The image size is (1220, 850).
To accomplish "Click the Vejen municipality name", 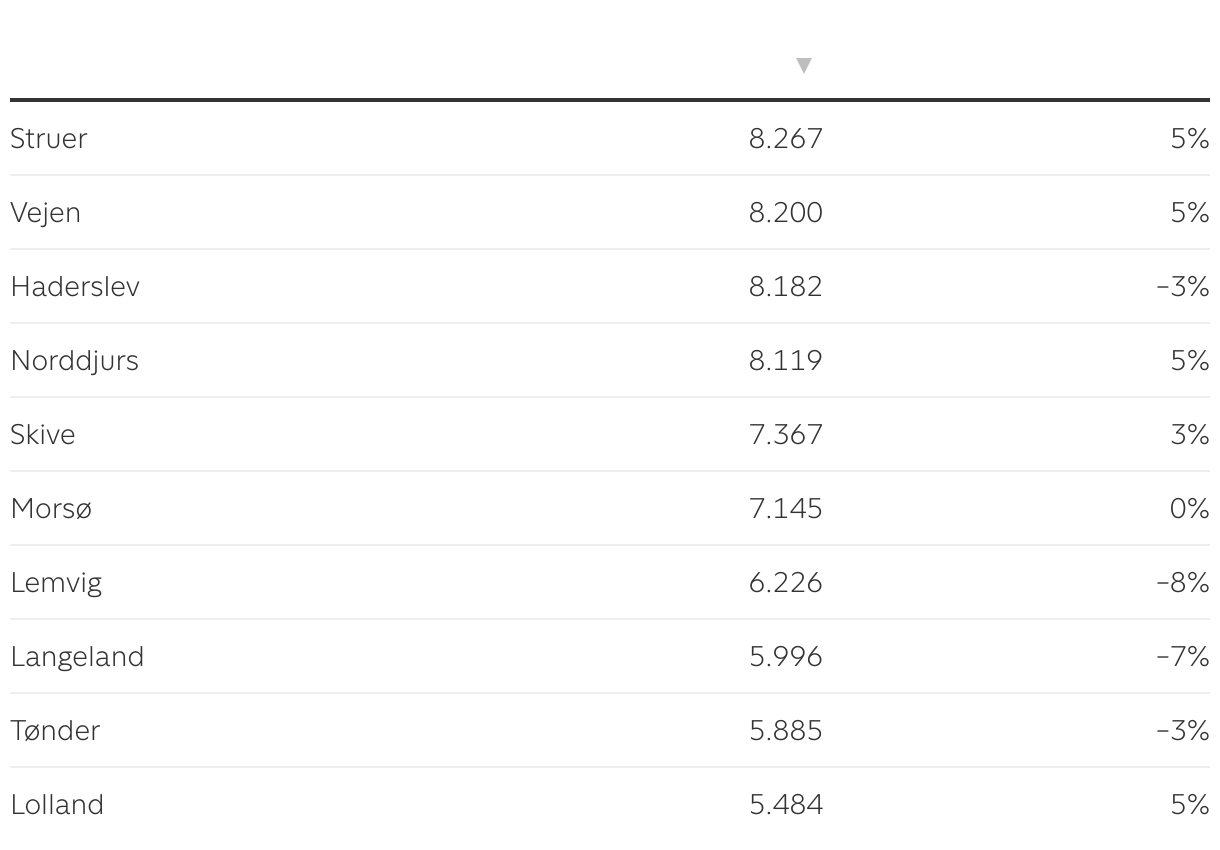I will pyautogui.click(x=46, y=213).
